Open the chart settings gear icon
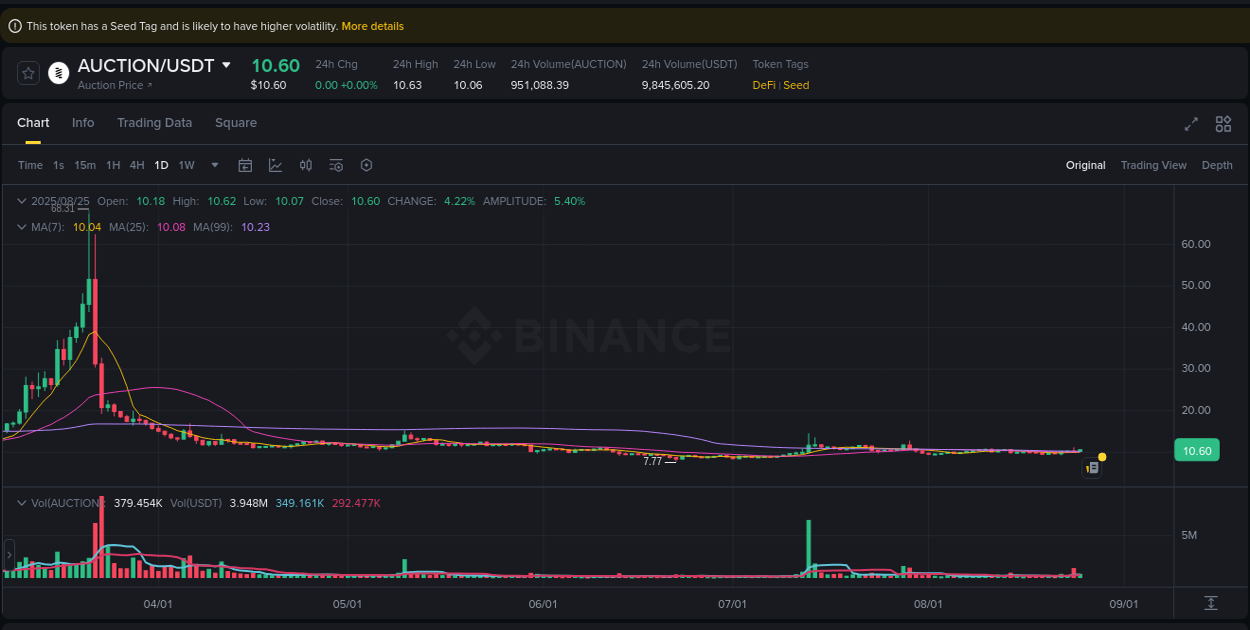This screenshot has width=1250, height=630. tap(366, 164)
